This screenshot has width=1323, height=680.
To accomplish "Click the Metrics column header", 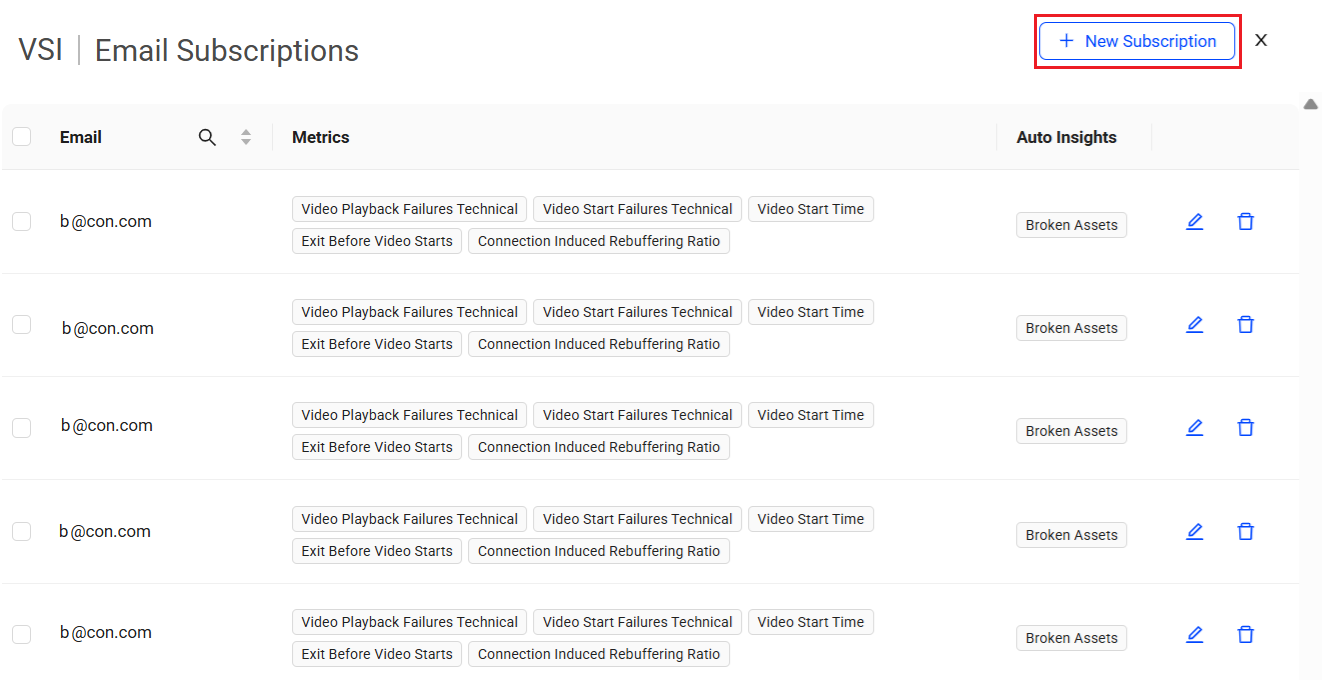I will [x=321, y=138].
